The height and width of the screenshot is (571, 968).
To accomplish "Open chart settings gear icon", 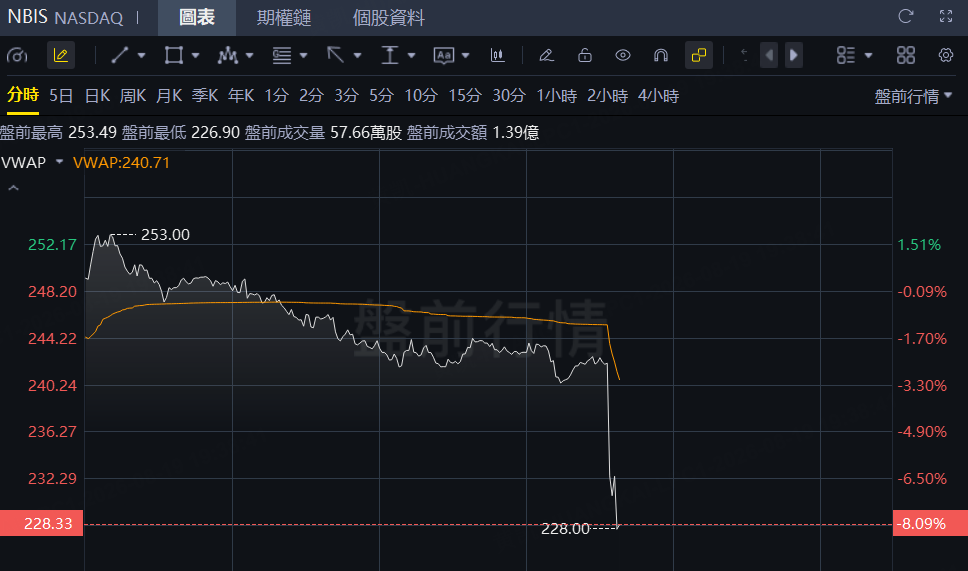I will (x=946, y=56).
